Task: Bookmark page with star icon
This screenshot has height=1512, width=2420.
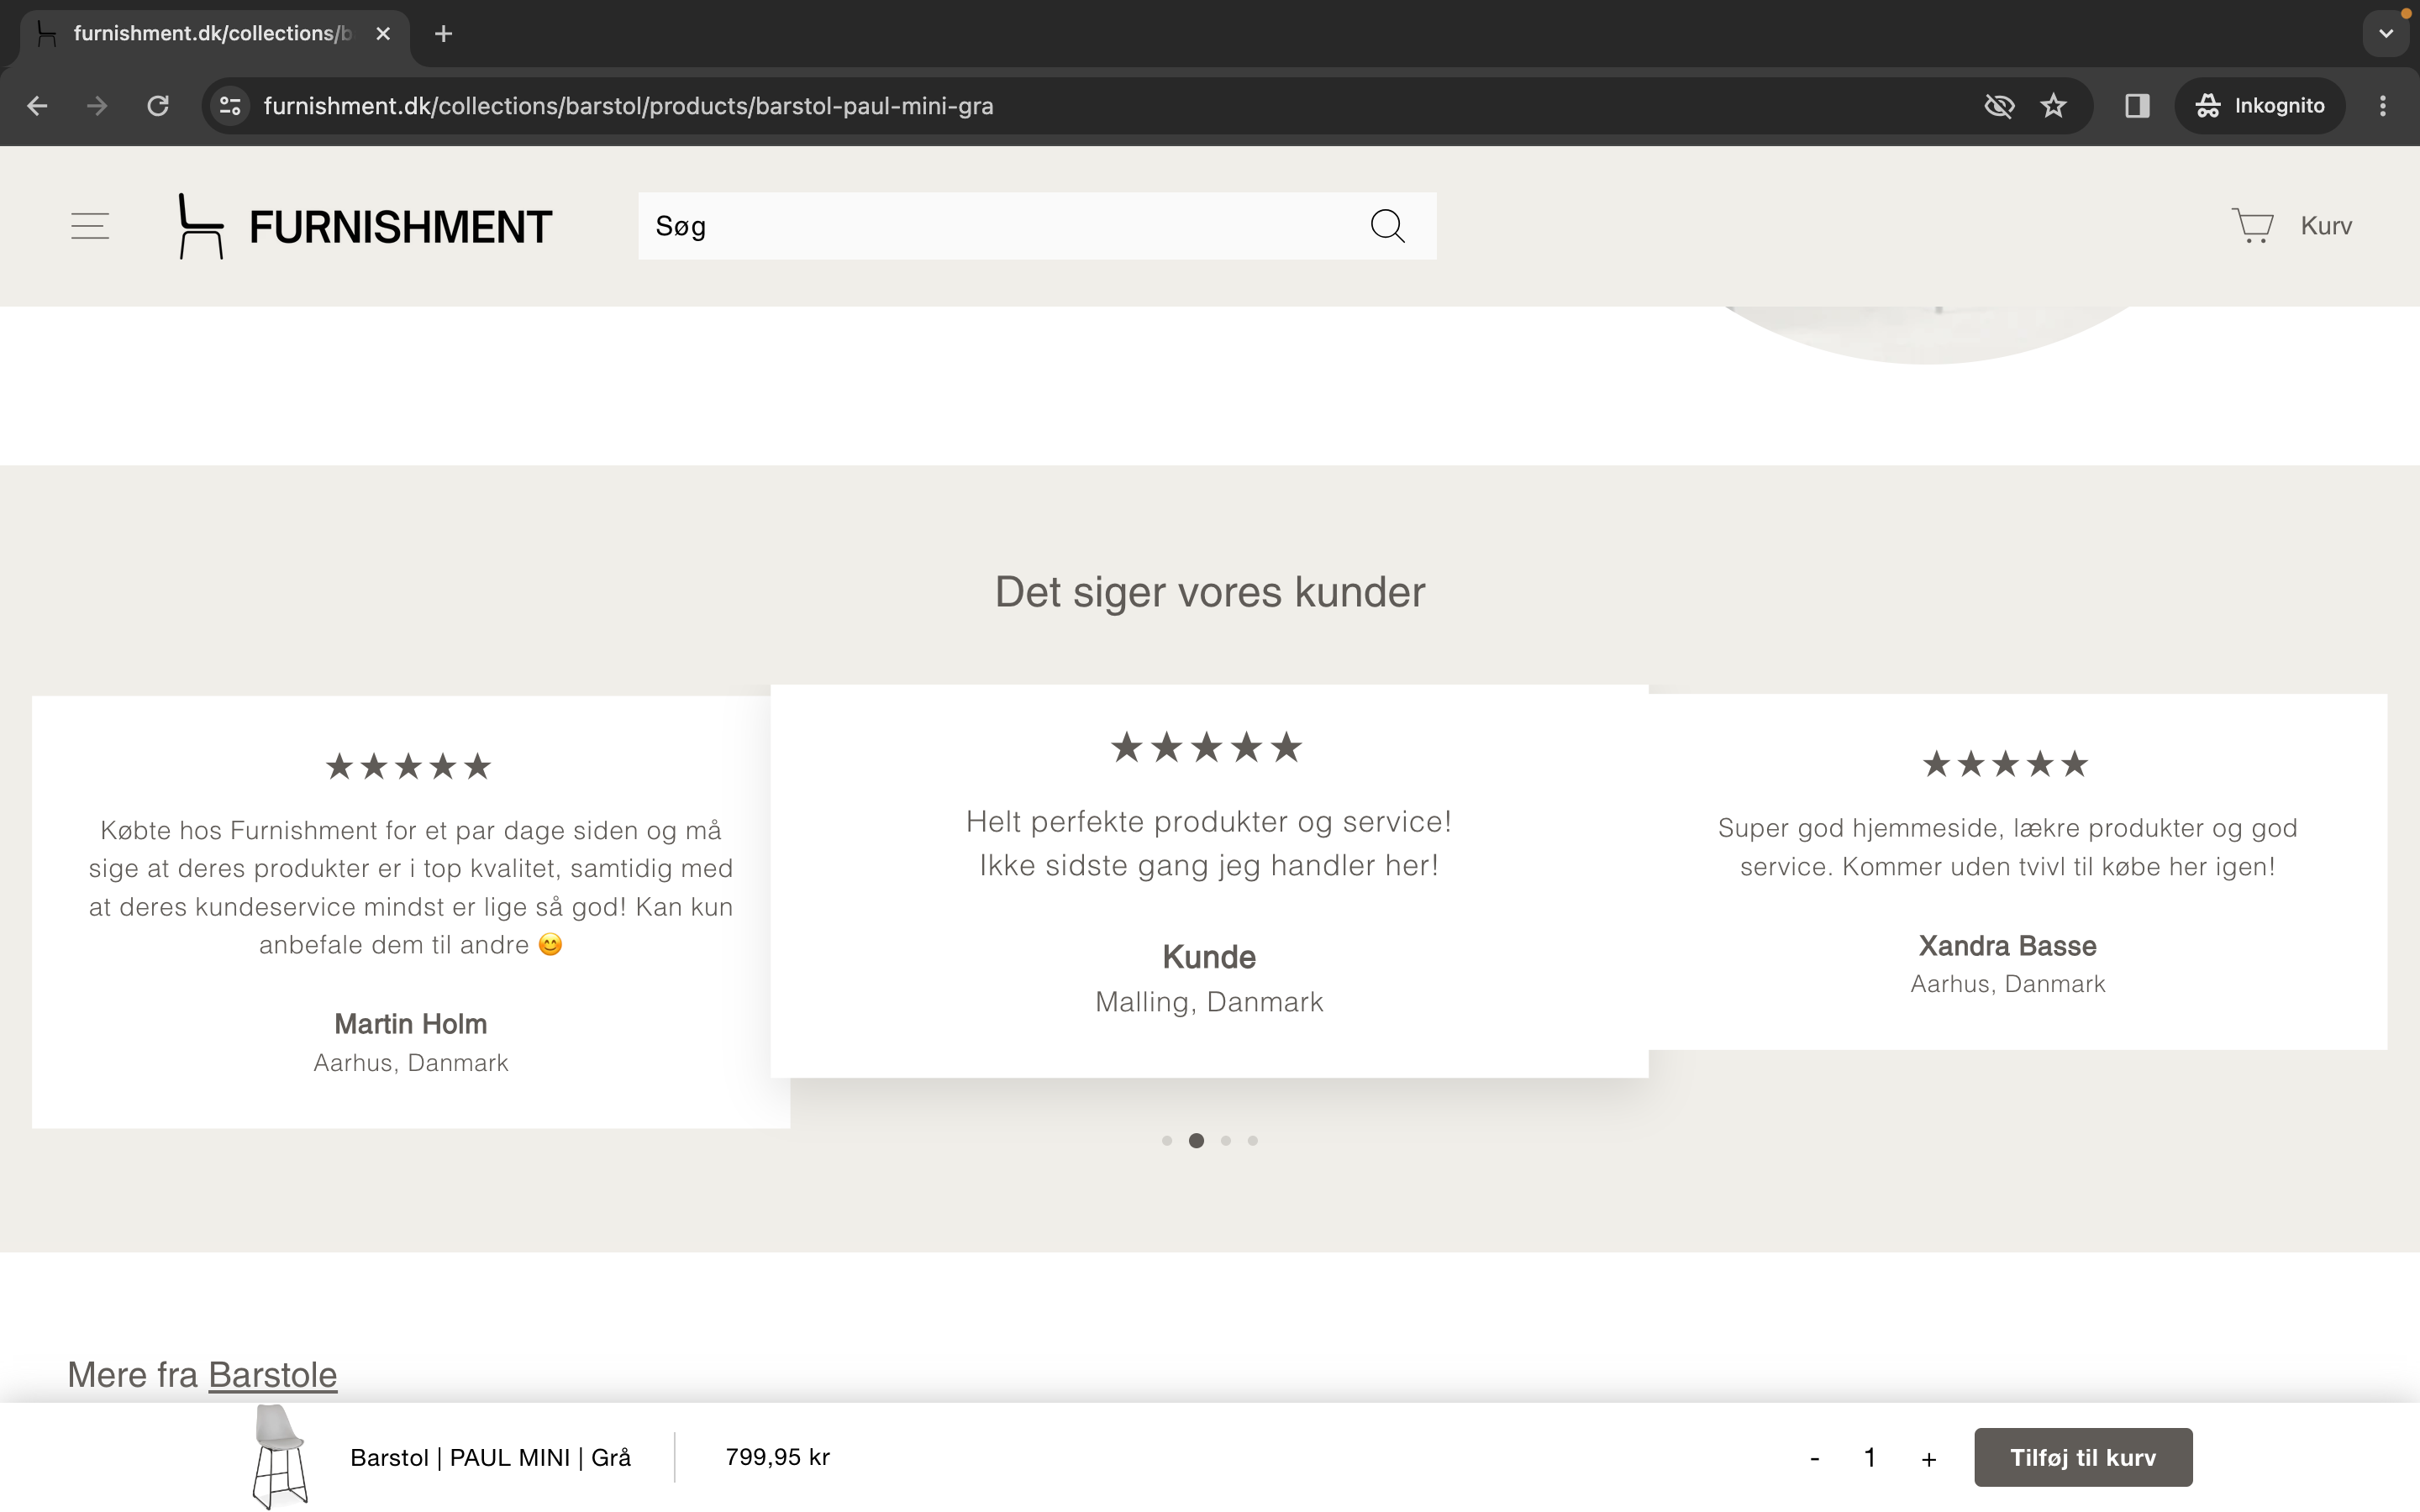Action: (x=2053, y=106)
